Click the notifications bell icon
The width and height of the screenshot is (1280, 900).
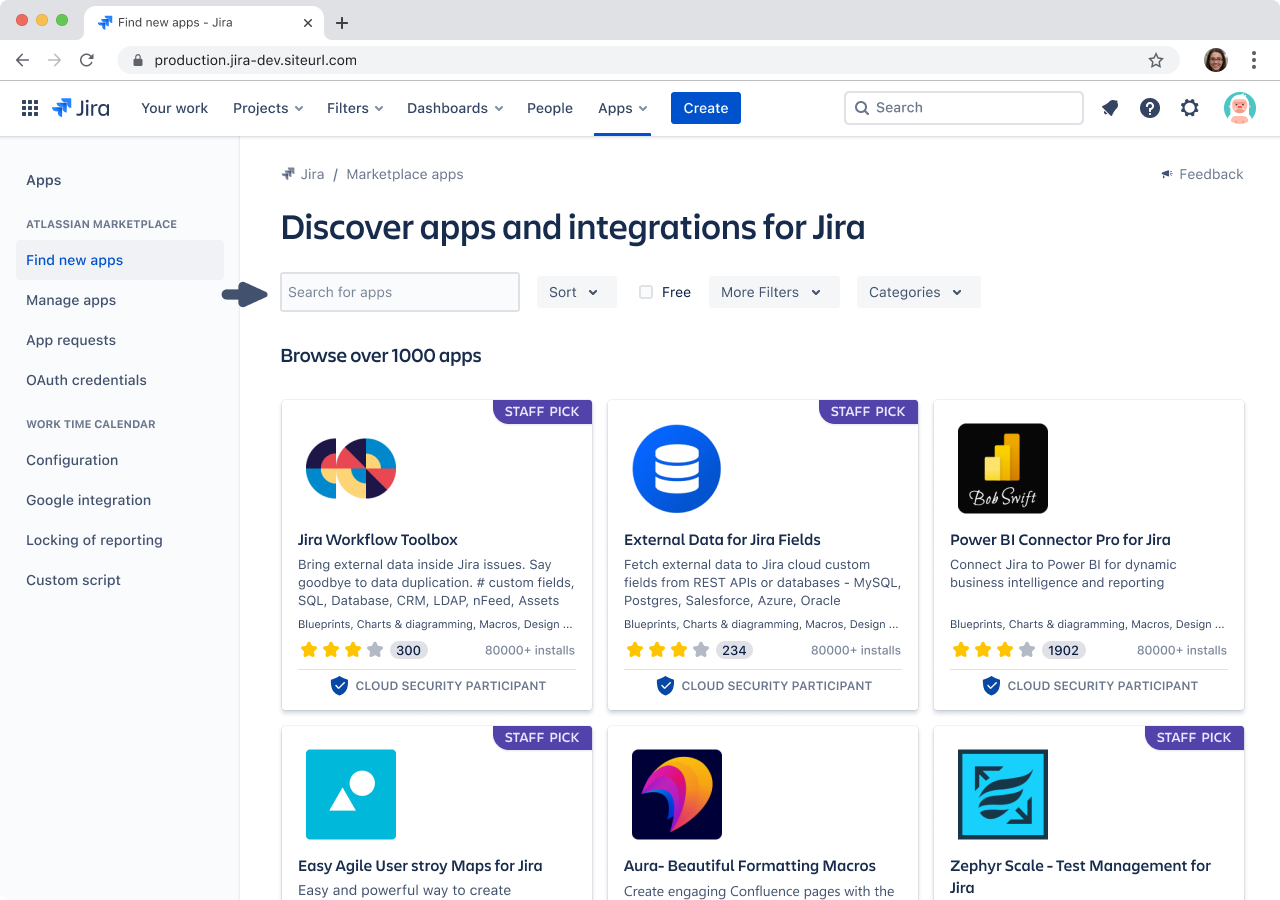[x=1109, y=107]
